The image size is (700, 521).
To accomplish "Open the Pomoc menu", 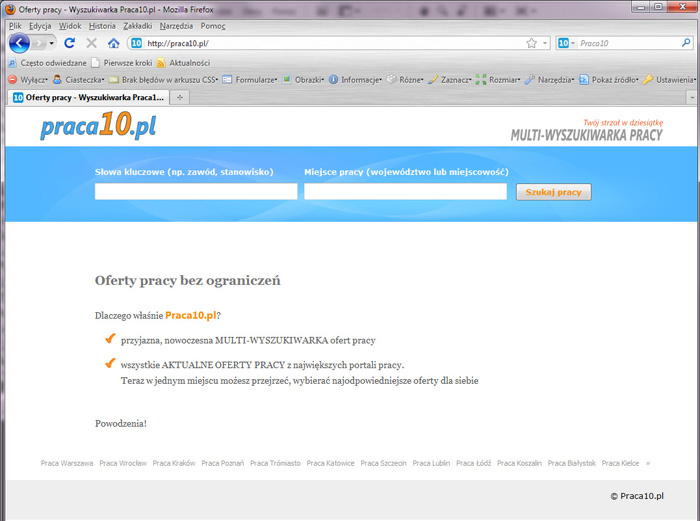I will click(213, 26).
